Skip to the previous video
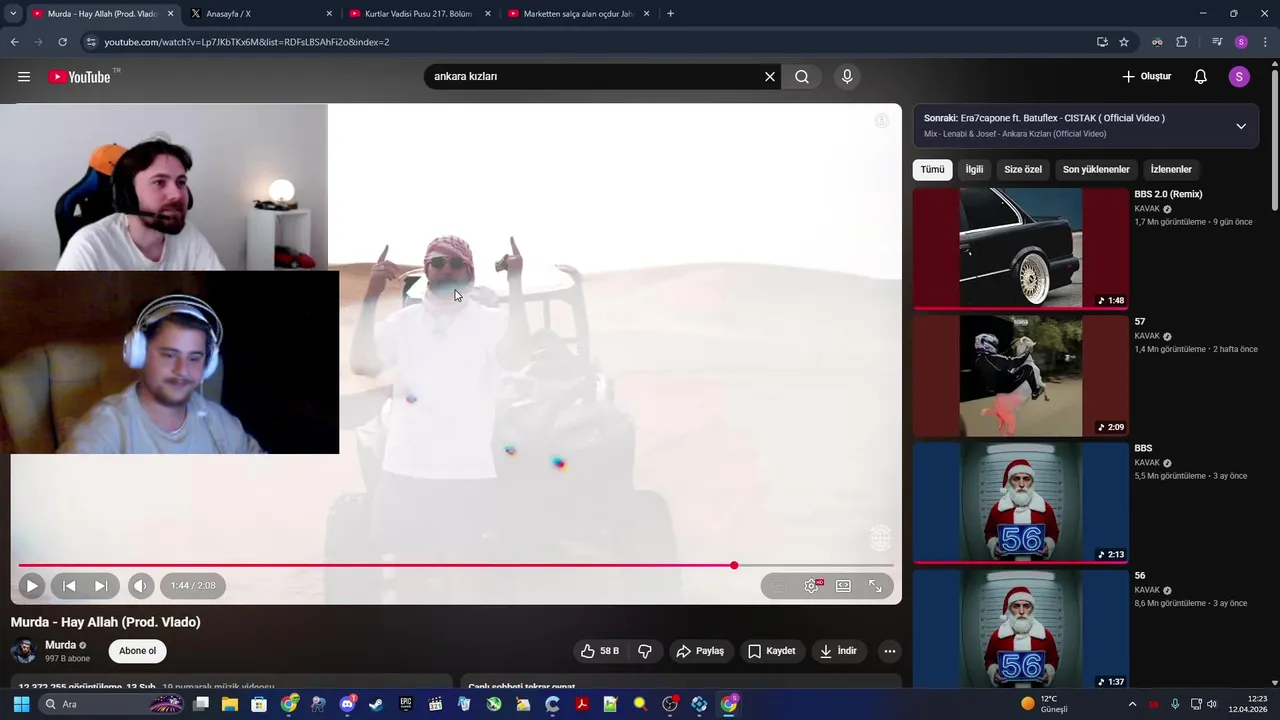1280x720 pixels. point(69,586)
